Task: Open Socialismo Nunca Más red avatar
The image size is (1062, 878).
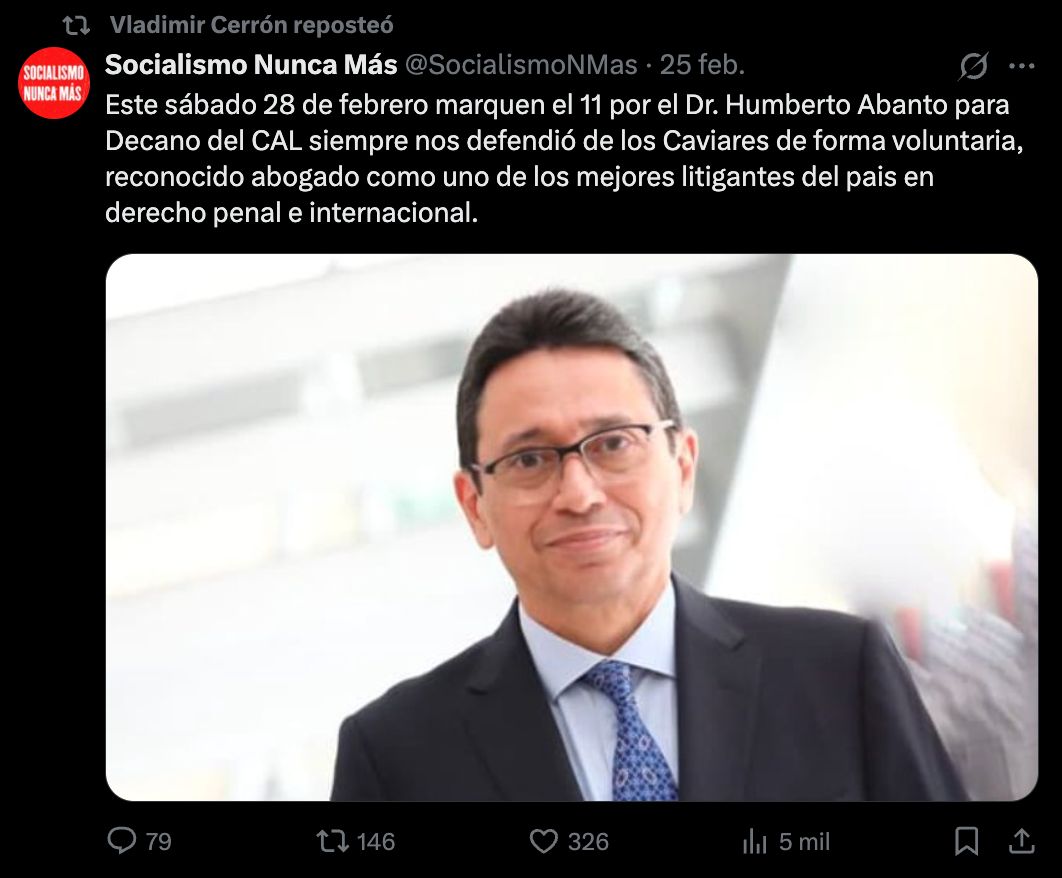Action: [54, 83]
